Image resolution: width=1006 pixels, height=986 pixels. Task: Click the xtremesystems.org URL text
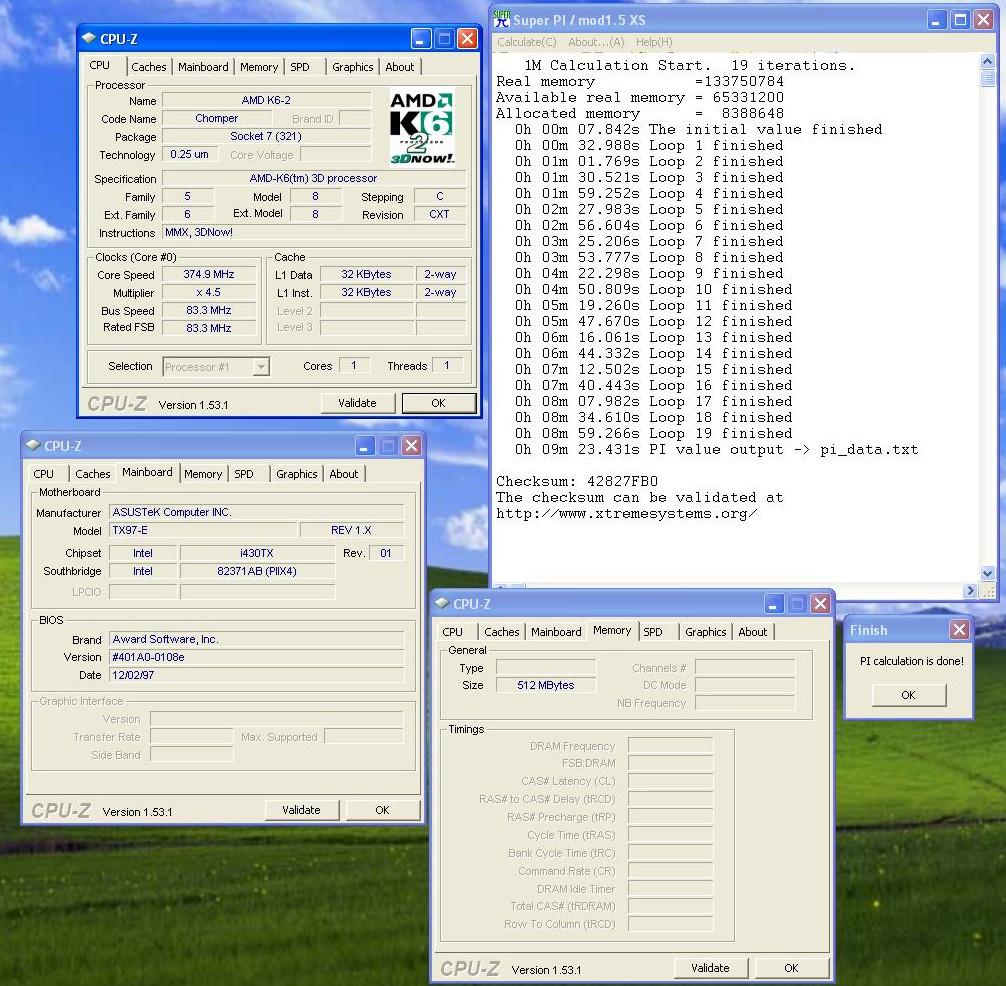click(626, 513)
